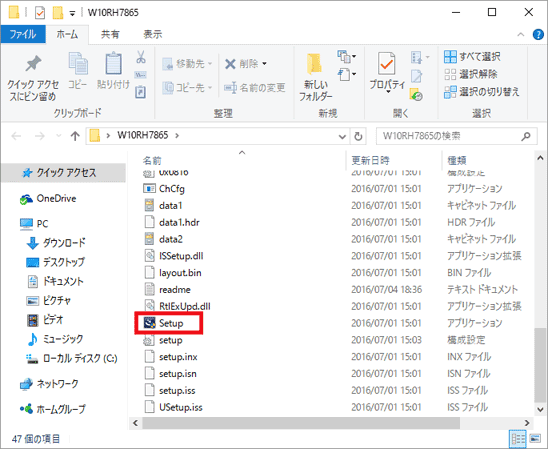The width and height of the screenshot is (548, 449).
Task: Open ドキュメント in sidebar
Action: click(x=55, y=281)
